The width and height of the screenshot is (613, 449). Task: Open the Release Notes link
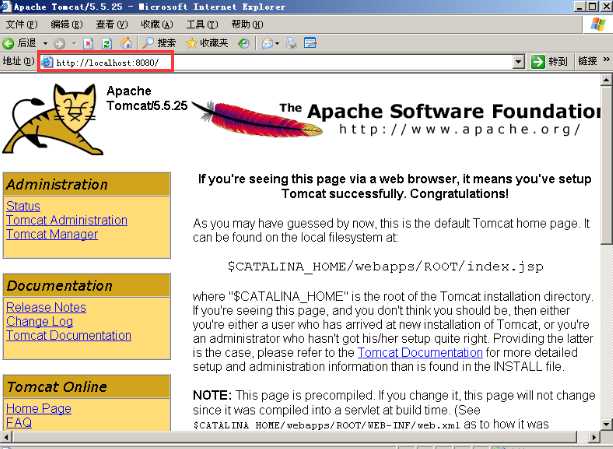point(46,308)
